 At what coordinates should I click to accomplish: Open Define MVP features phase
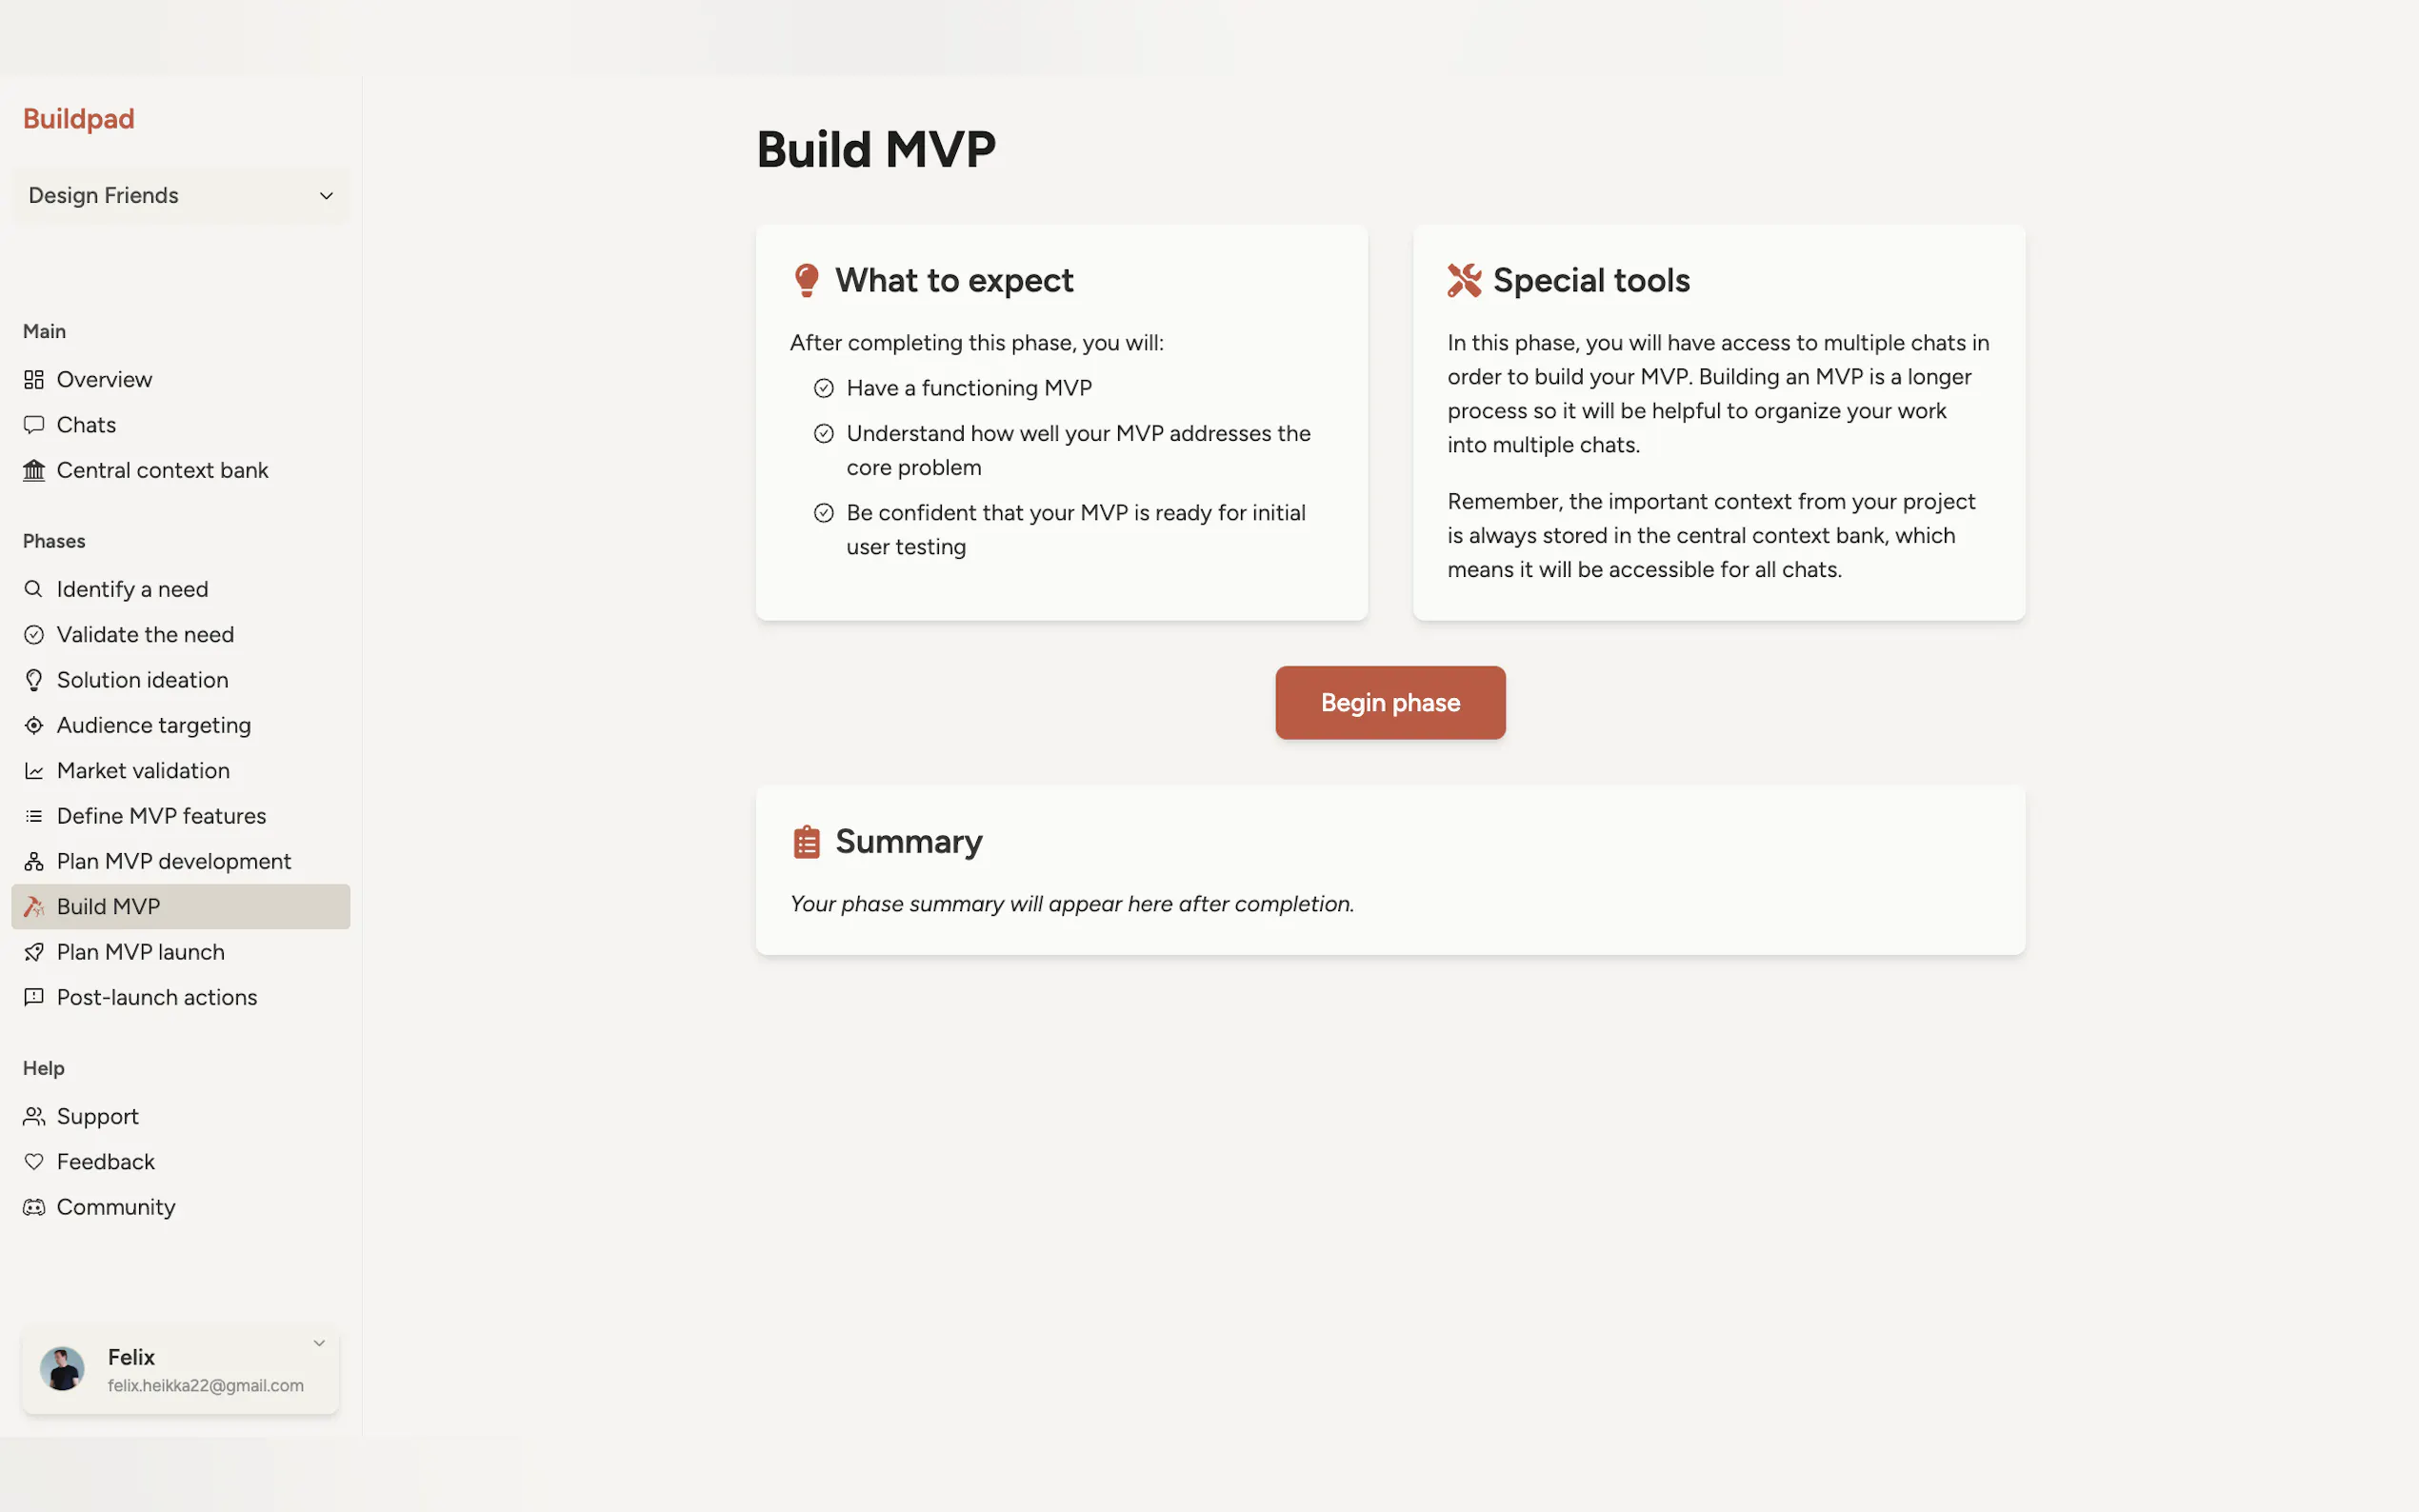pyautogui.click(x=161, y=816)
